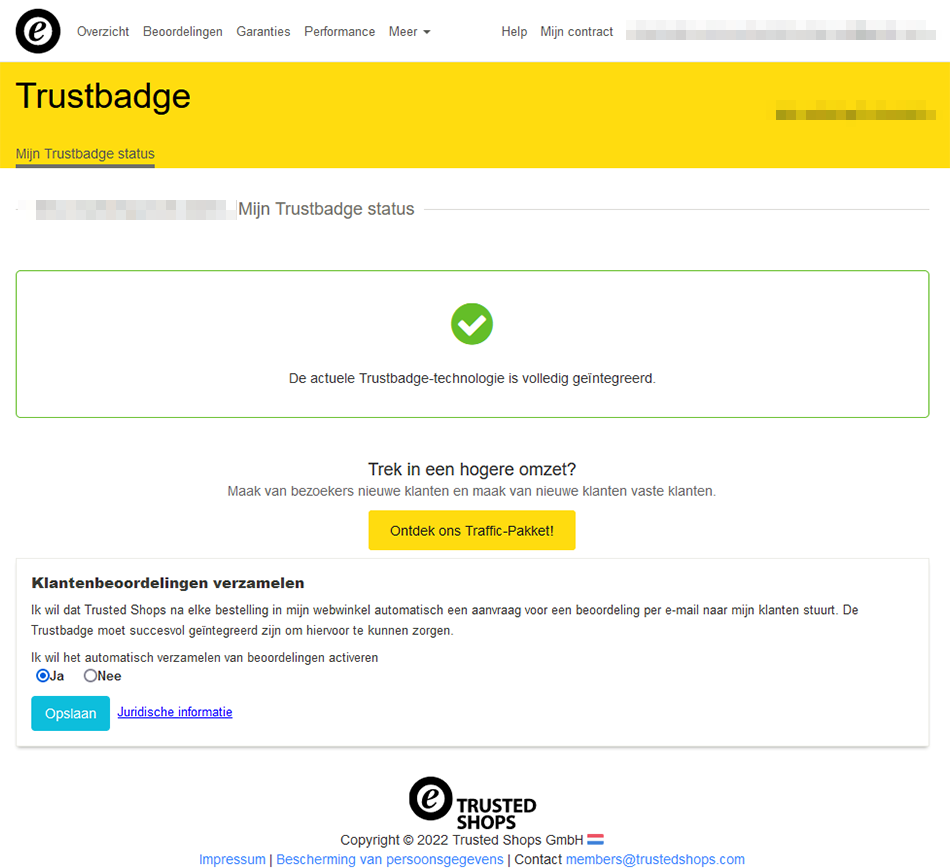Expand the Meer dropdown menu
Viewport: 950px width, 868px height.
tap(410, 31)
